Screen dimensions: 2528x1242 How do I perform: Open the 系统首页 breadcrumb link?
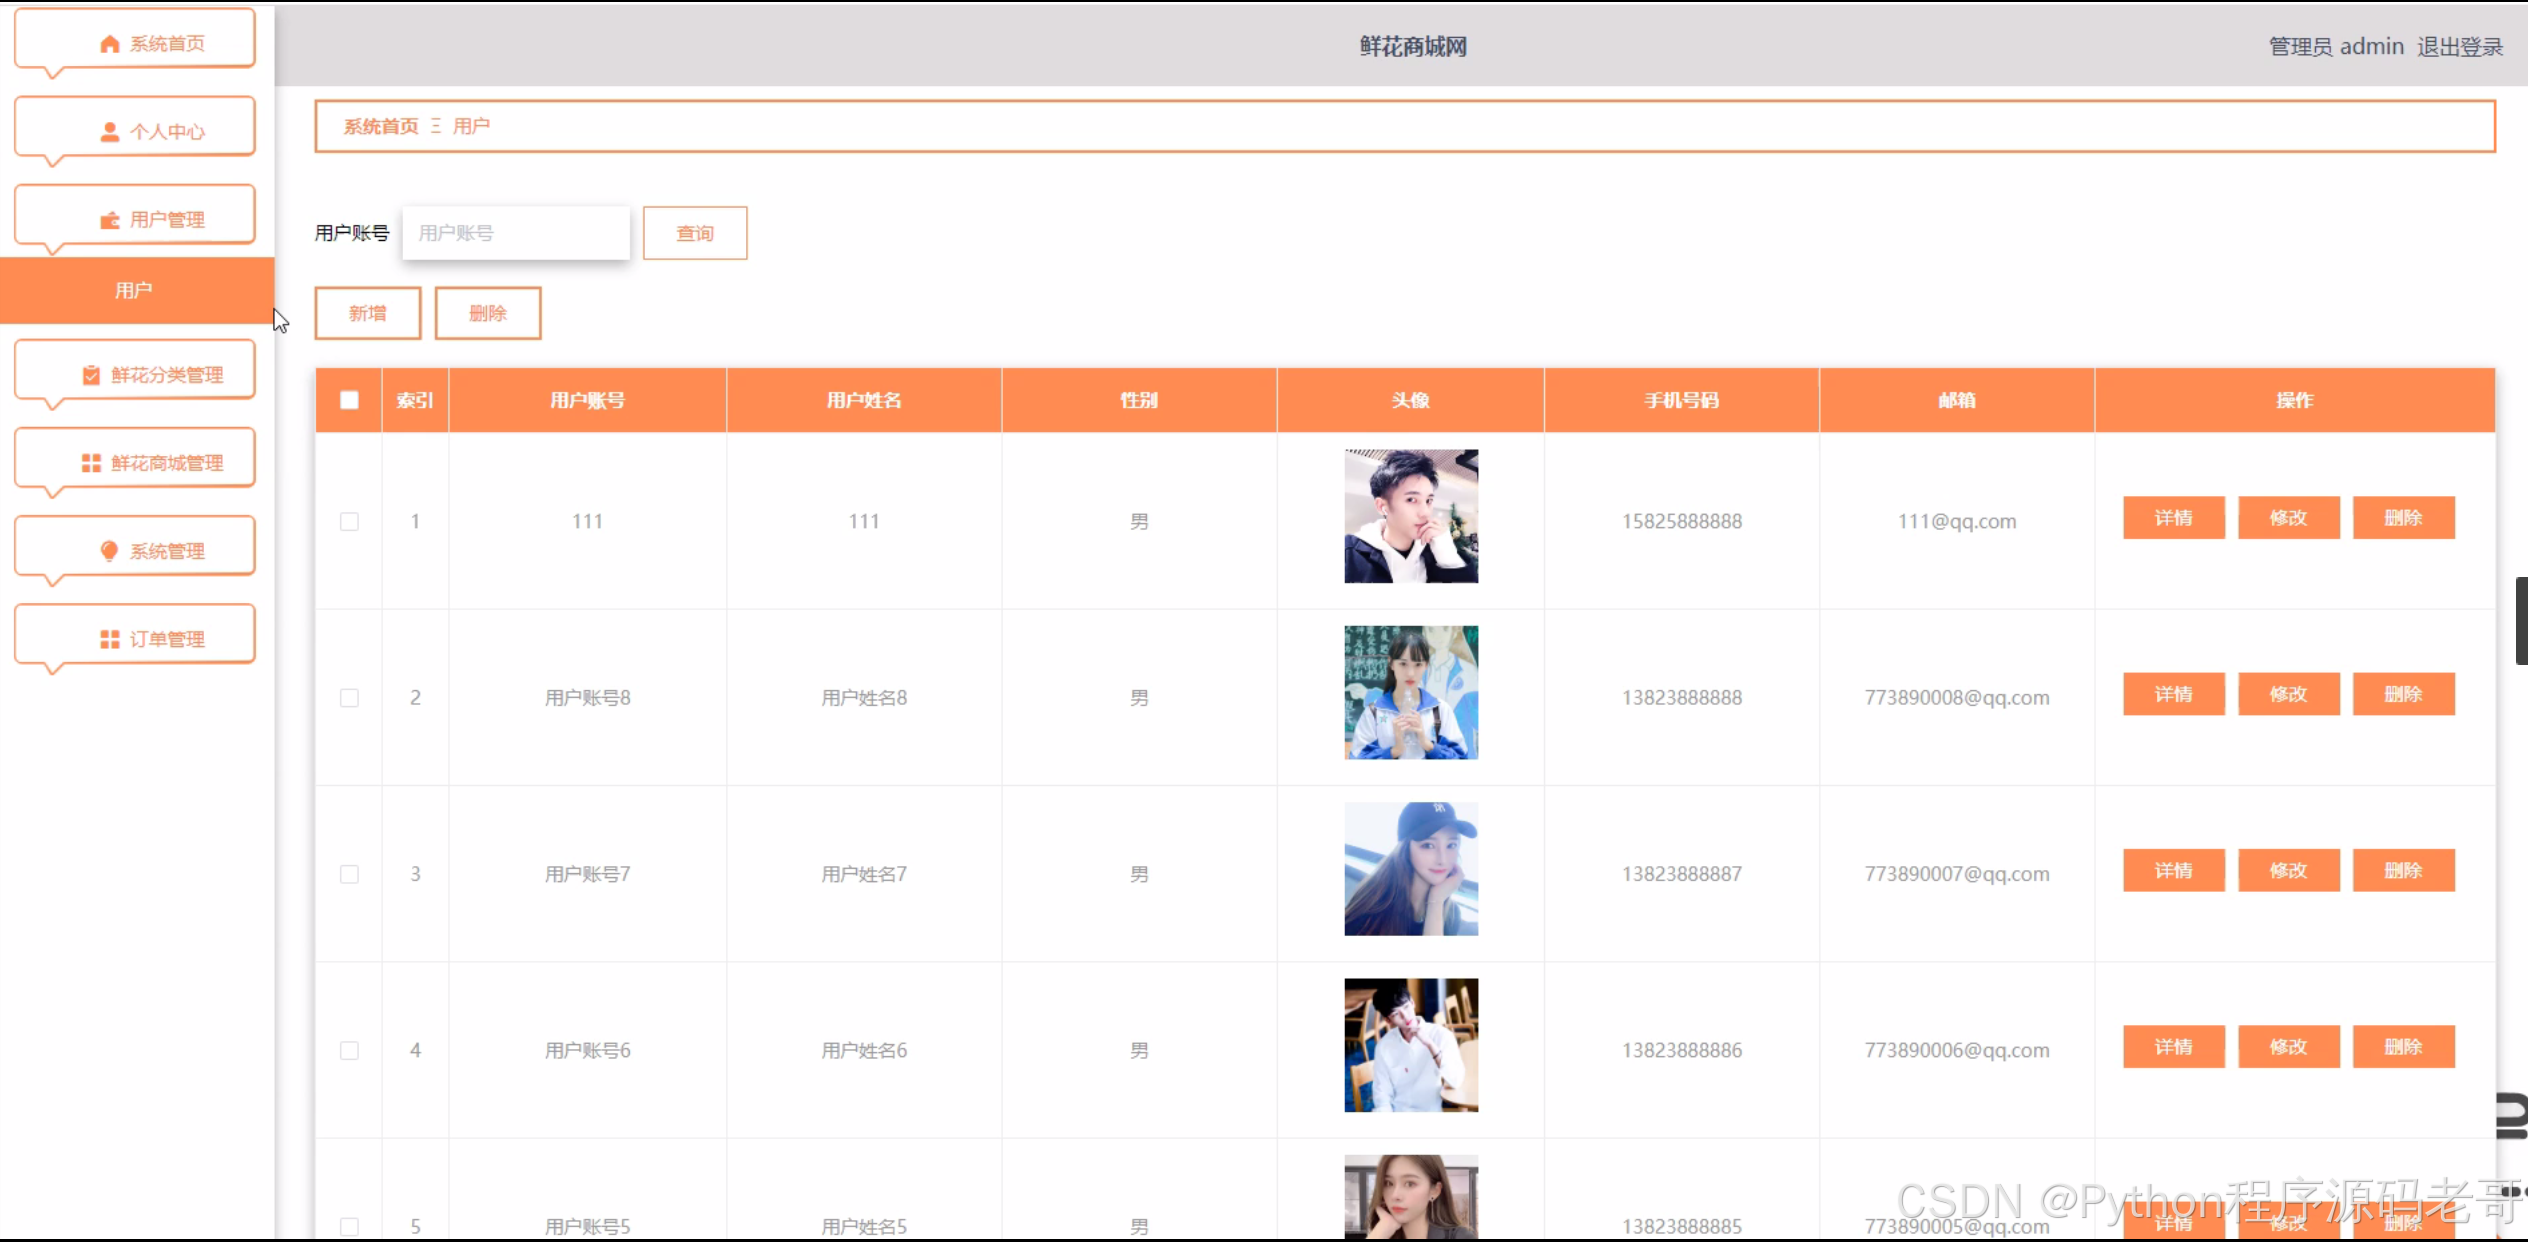(x=381, y=126)
